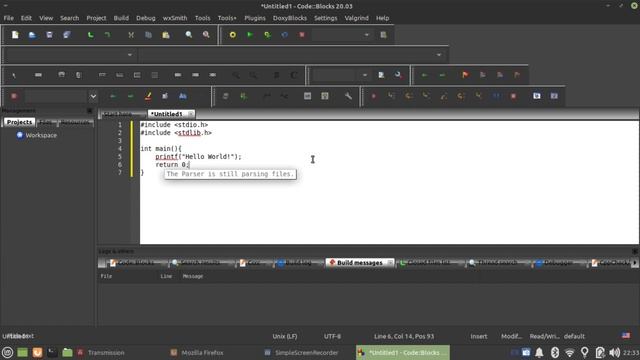Open the DoxyBlocks menu
Screen dimensions: 640x360
(290, 18)
